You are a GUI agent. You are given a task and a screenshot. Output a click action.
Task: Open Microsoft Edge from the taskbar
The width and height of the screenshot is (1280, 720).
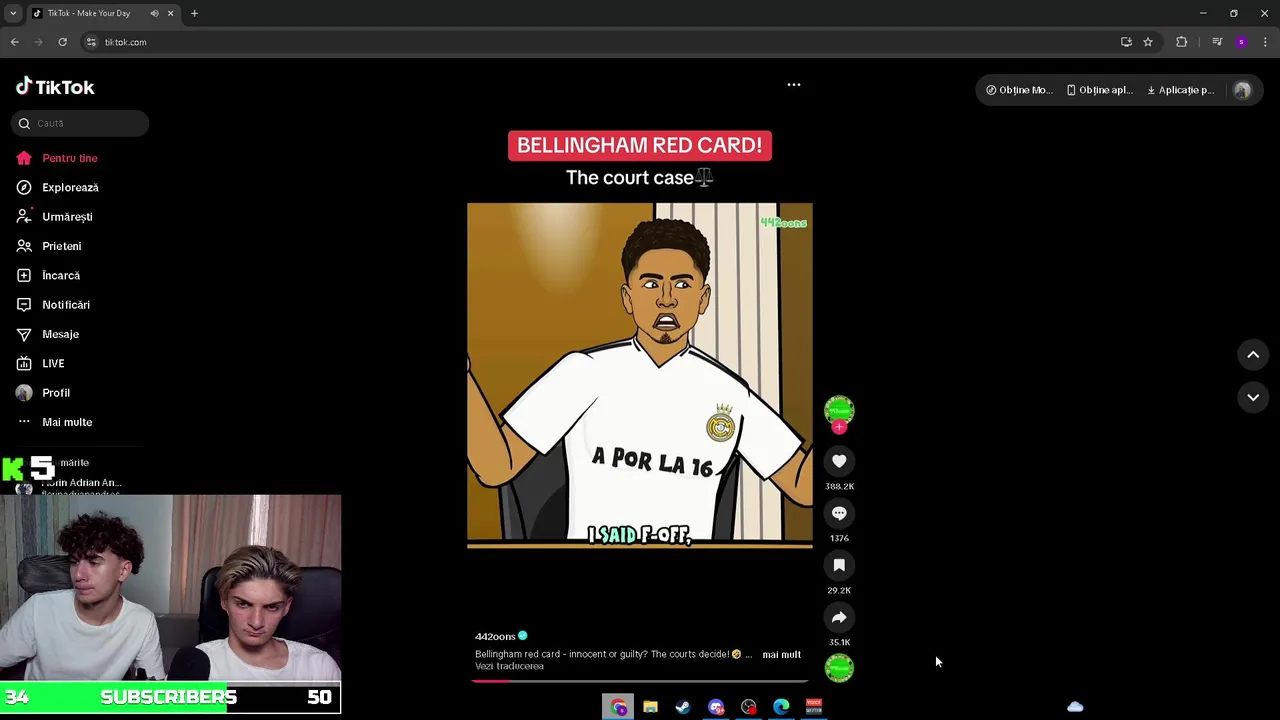781,707
